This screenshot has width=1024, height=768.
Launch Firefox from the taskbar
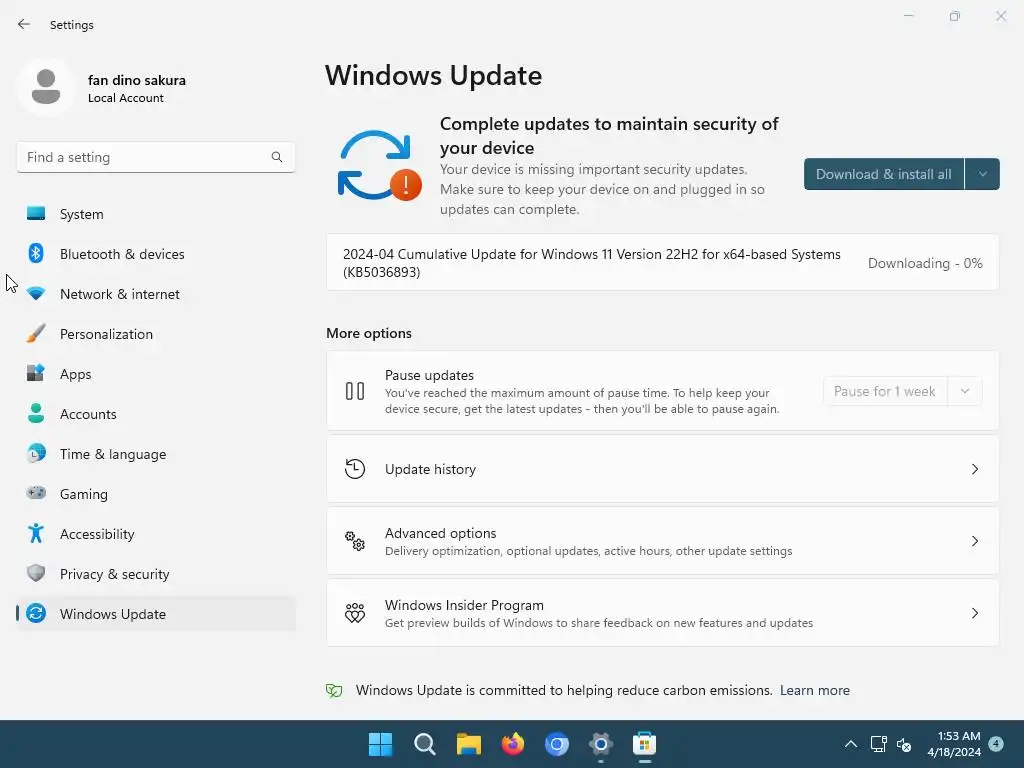click(513, 744)
